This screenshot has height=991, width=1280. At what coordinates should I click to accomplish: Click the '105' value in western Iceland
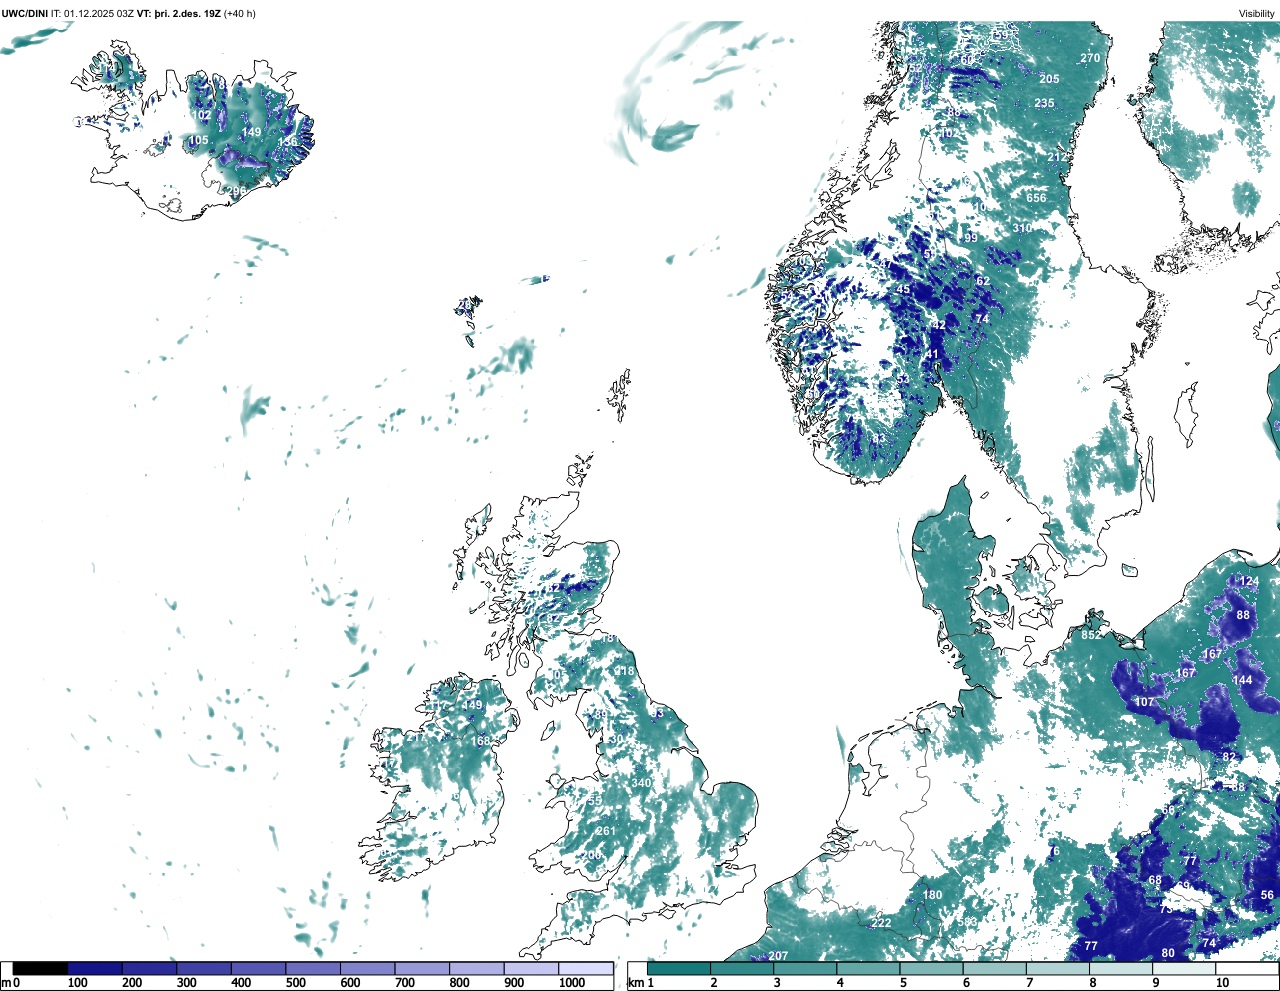199,140
